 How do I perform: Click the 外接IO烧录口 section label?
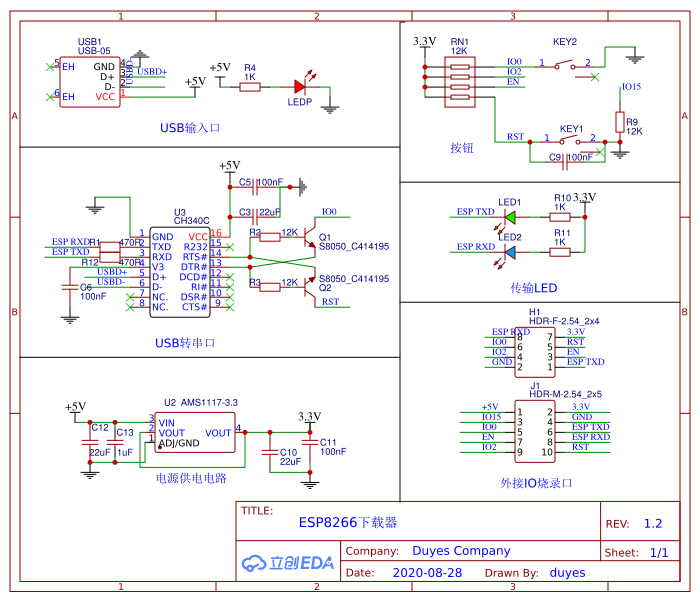coord(536,483)
